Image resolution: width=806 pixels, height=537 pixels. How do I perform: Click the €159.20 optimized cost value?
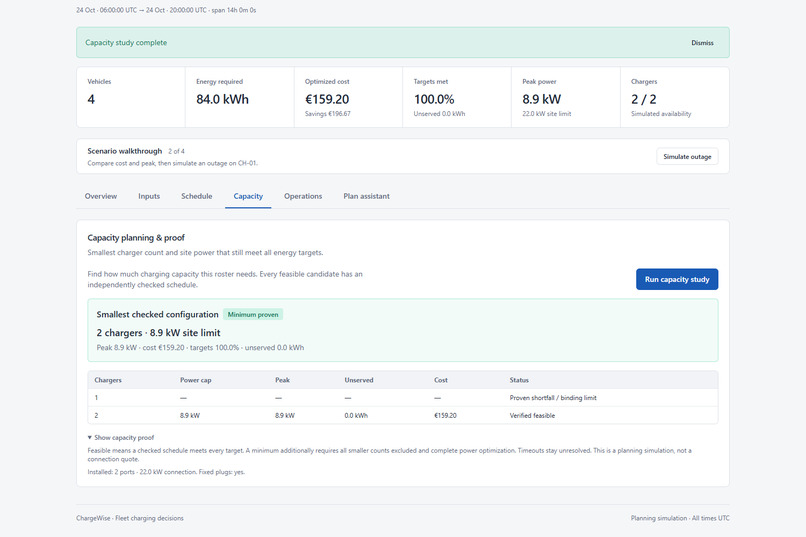327,99
